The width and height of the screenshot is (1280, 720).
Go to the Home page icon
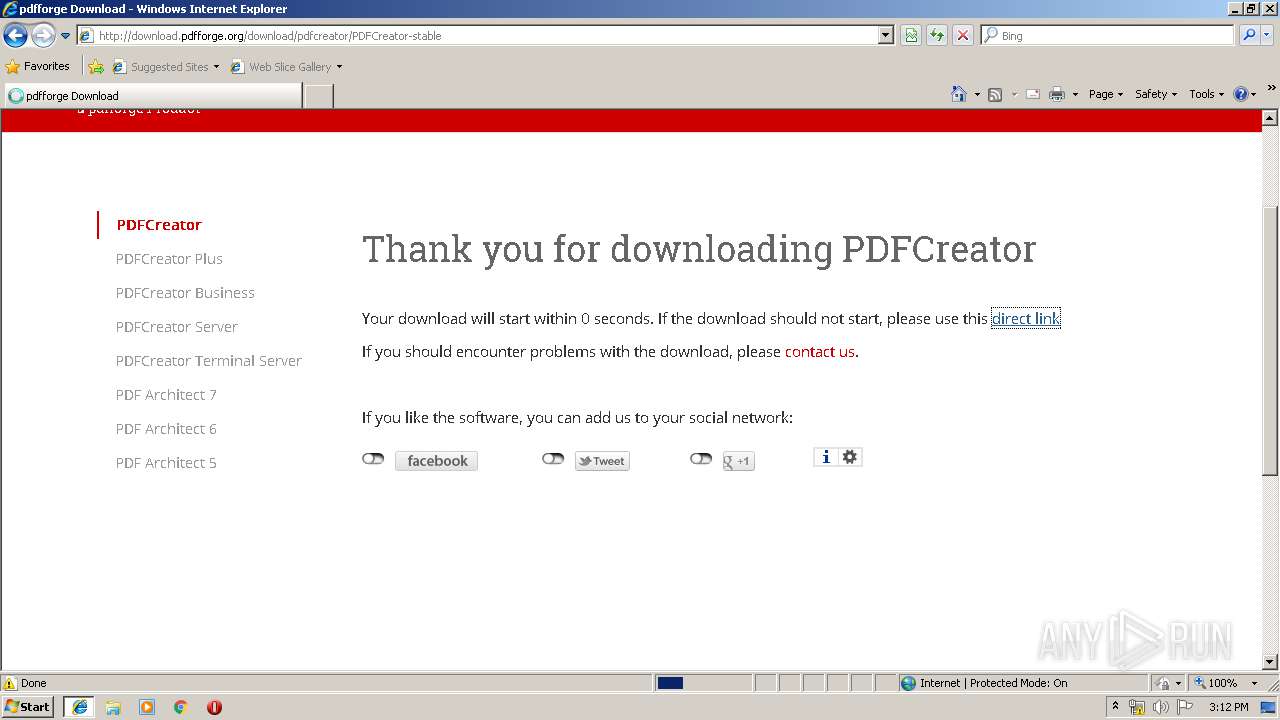959,94
